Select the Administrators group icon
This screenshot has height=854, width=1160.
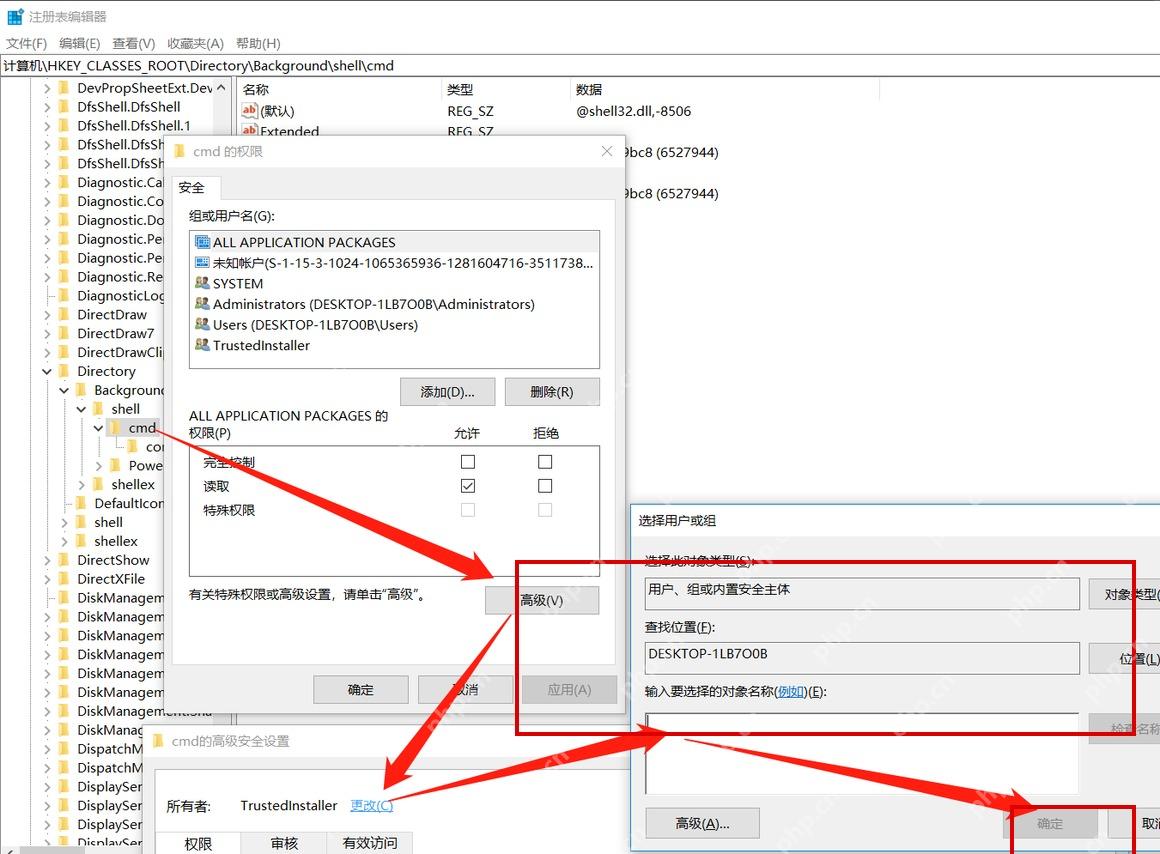click(x=202, y=303)
